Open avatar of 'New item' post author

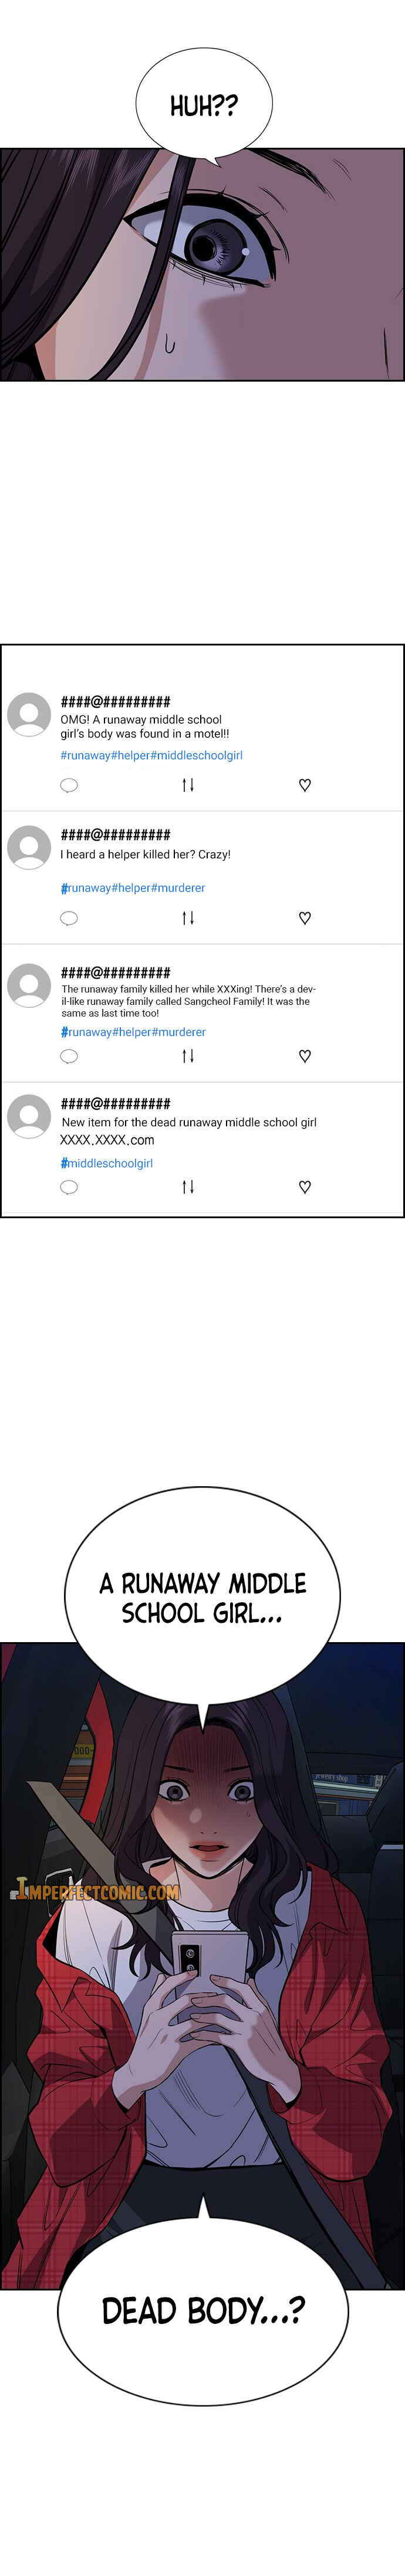[x=29, y=1117]
